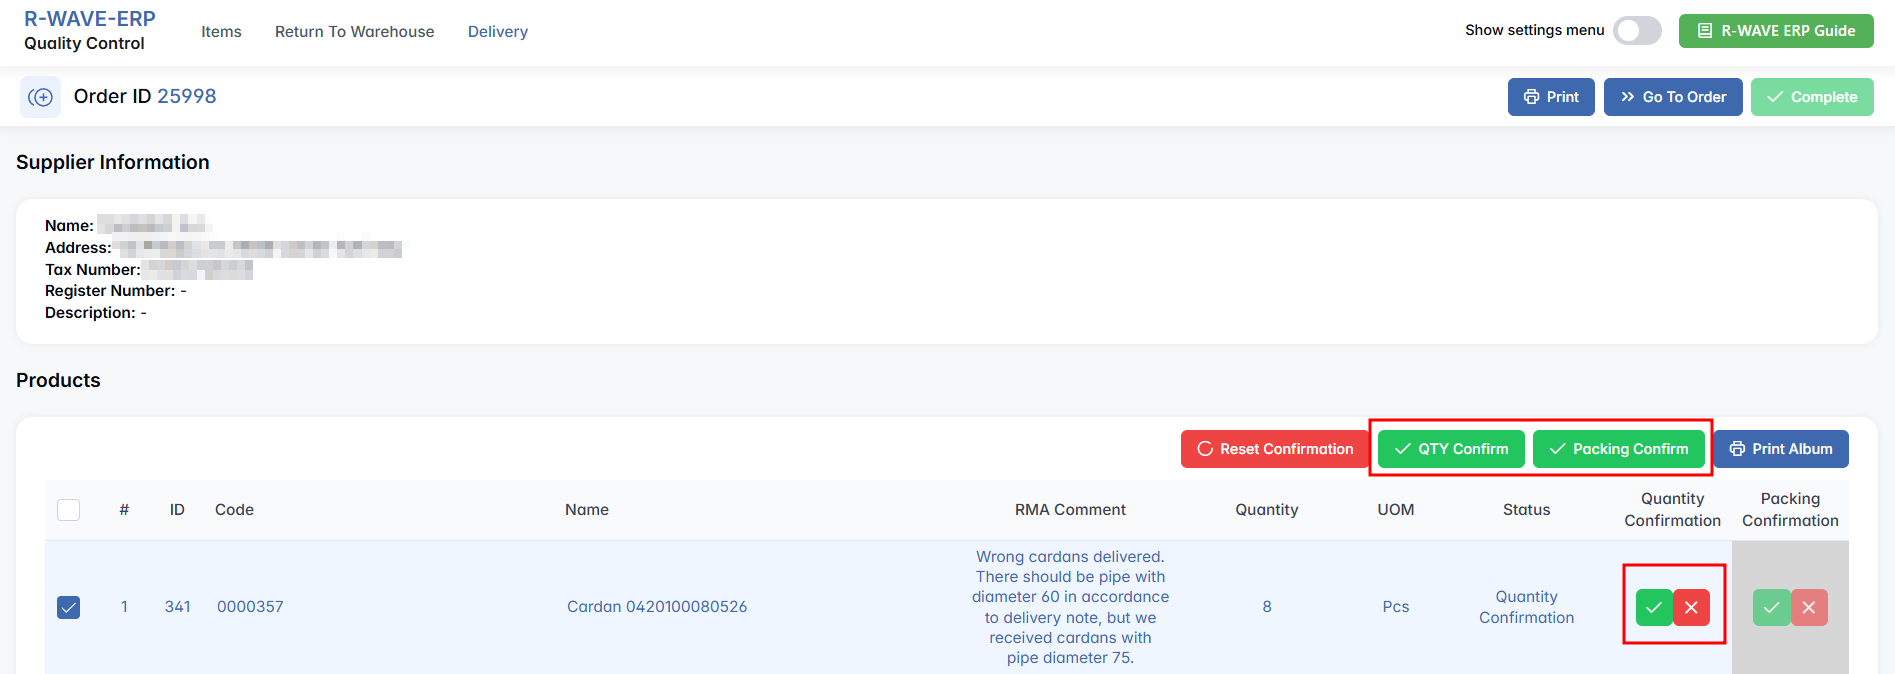Uncheck the row 1 product checkbox

point(69,607)
